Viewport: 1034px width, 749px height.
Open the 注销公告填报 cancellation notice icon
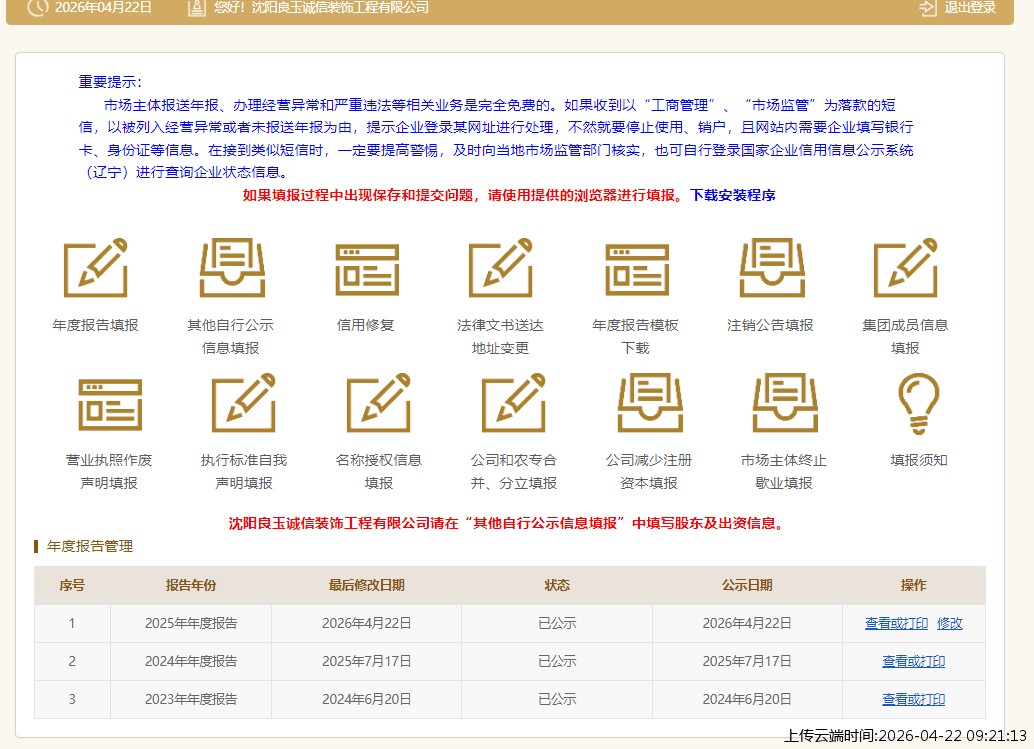(771, 268)
